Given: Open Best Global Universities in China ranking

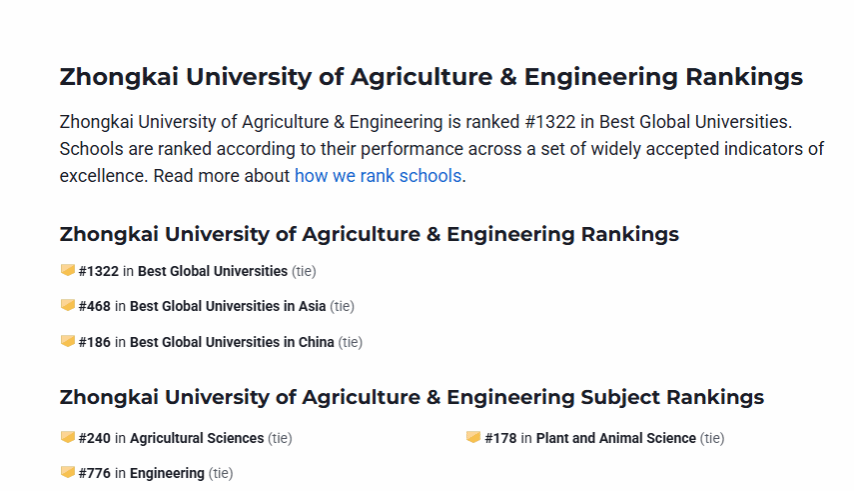Looking at the screenshot, I should click(232, 342).
